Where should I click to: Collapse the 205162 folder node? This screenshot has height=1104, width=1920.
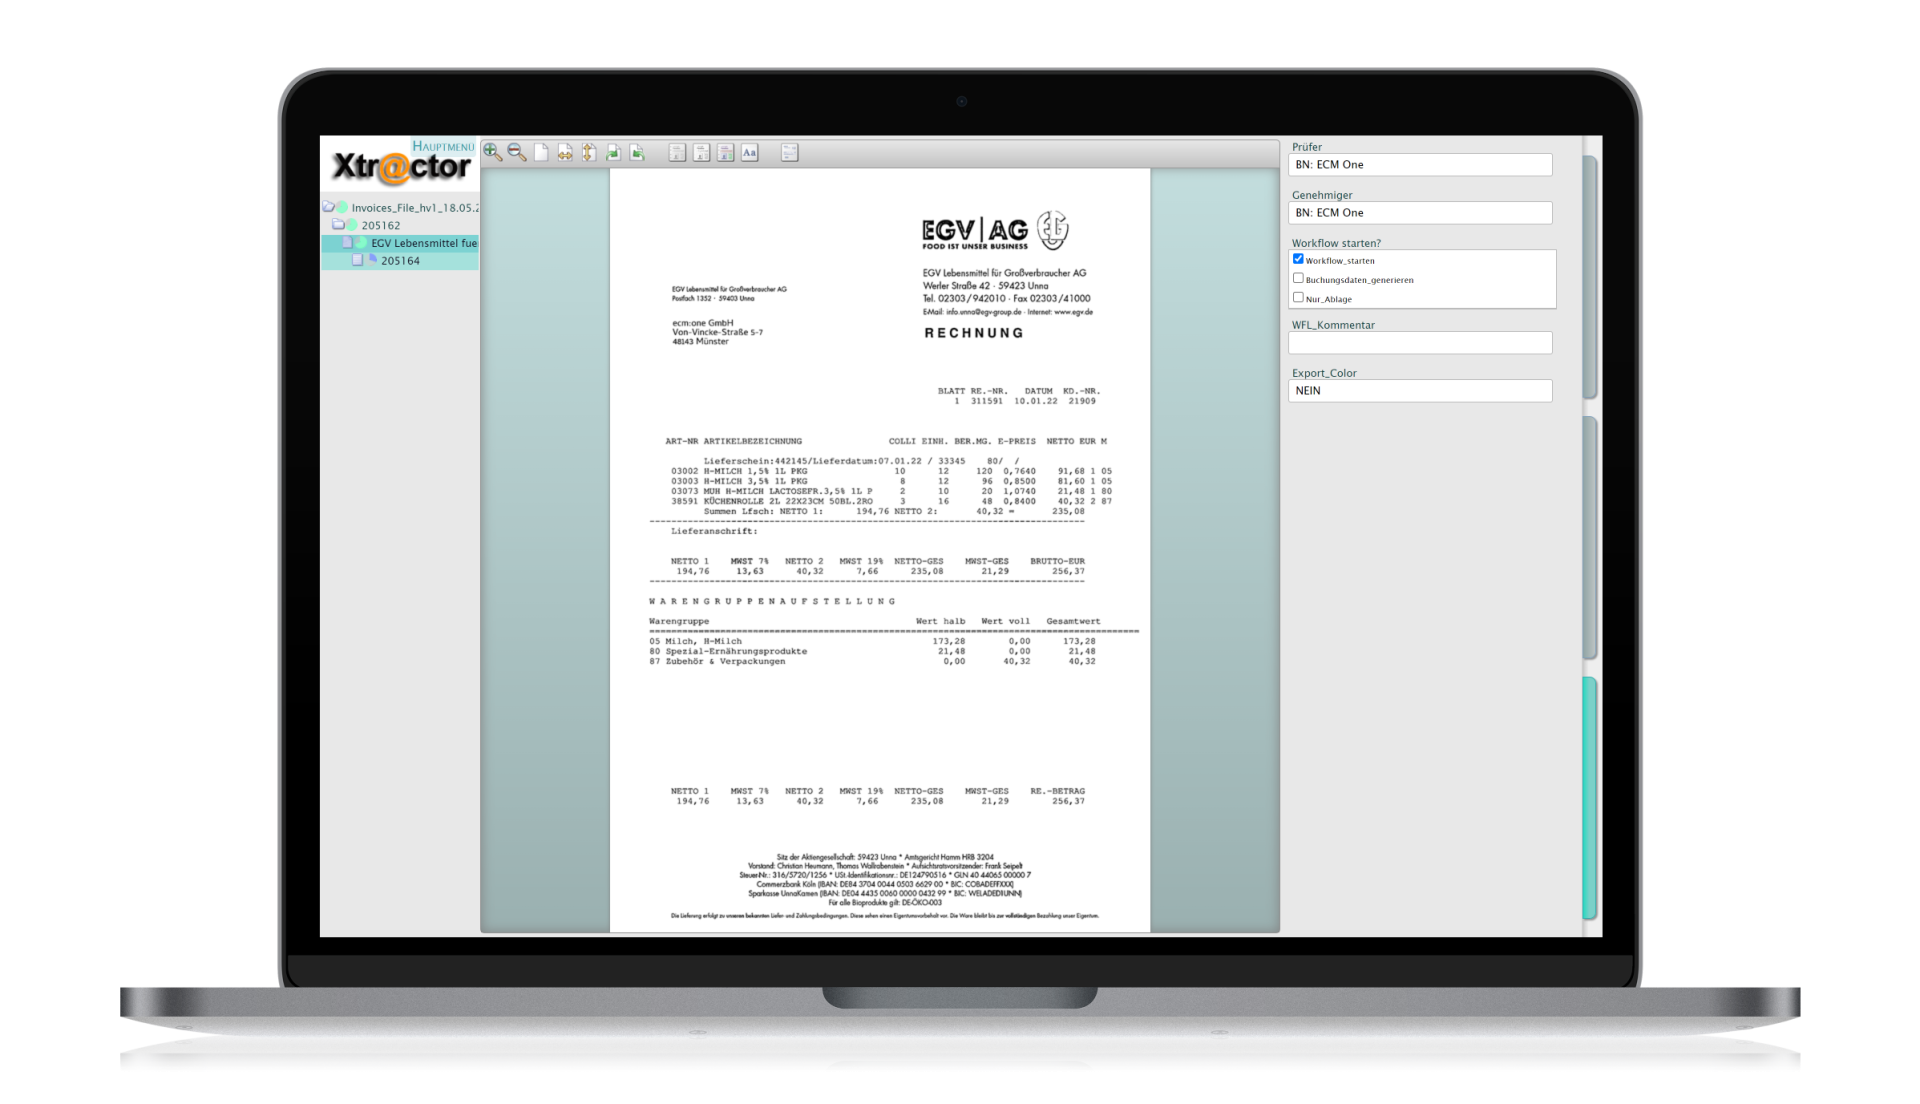338,224
